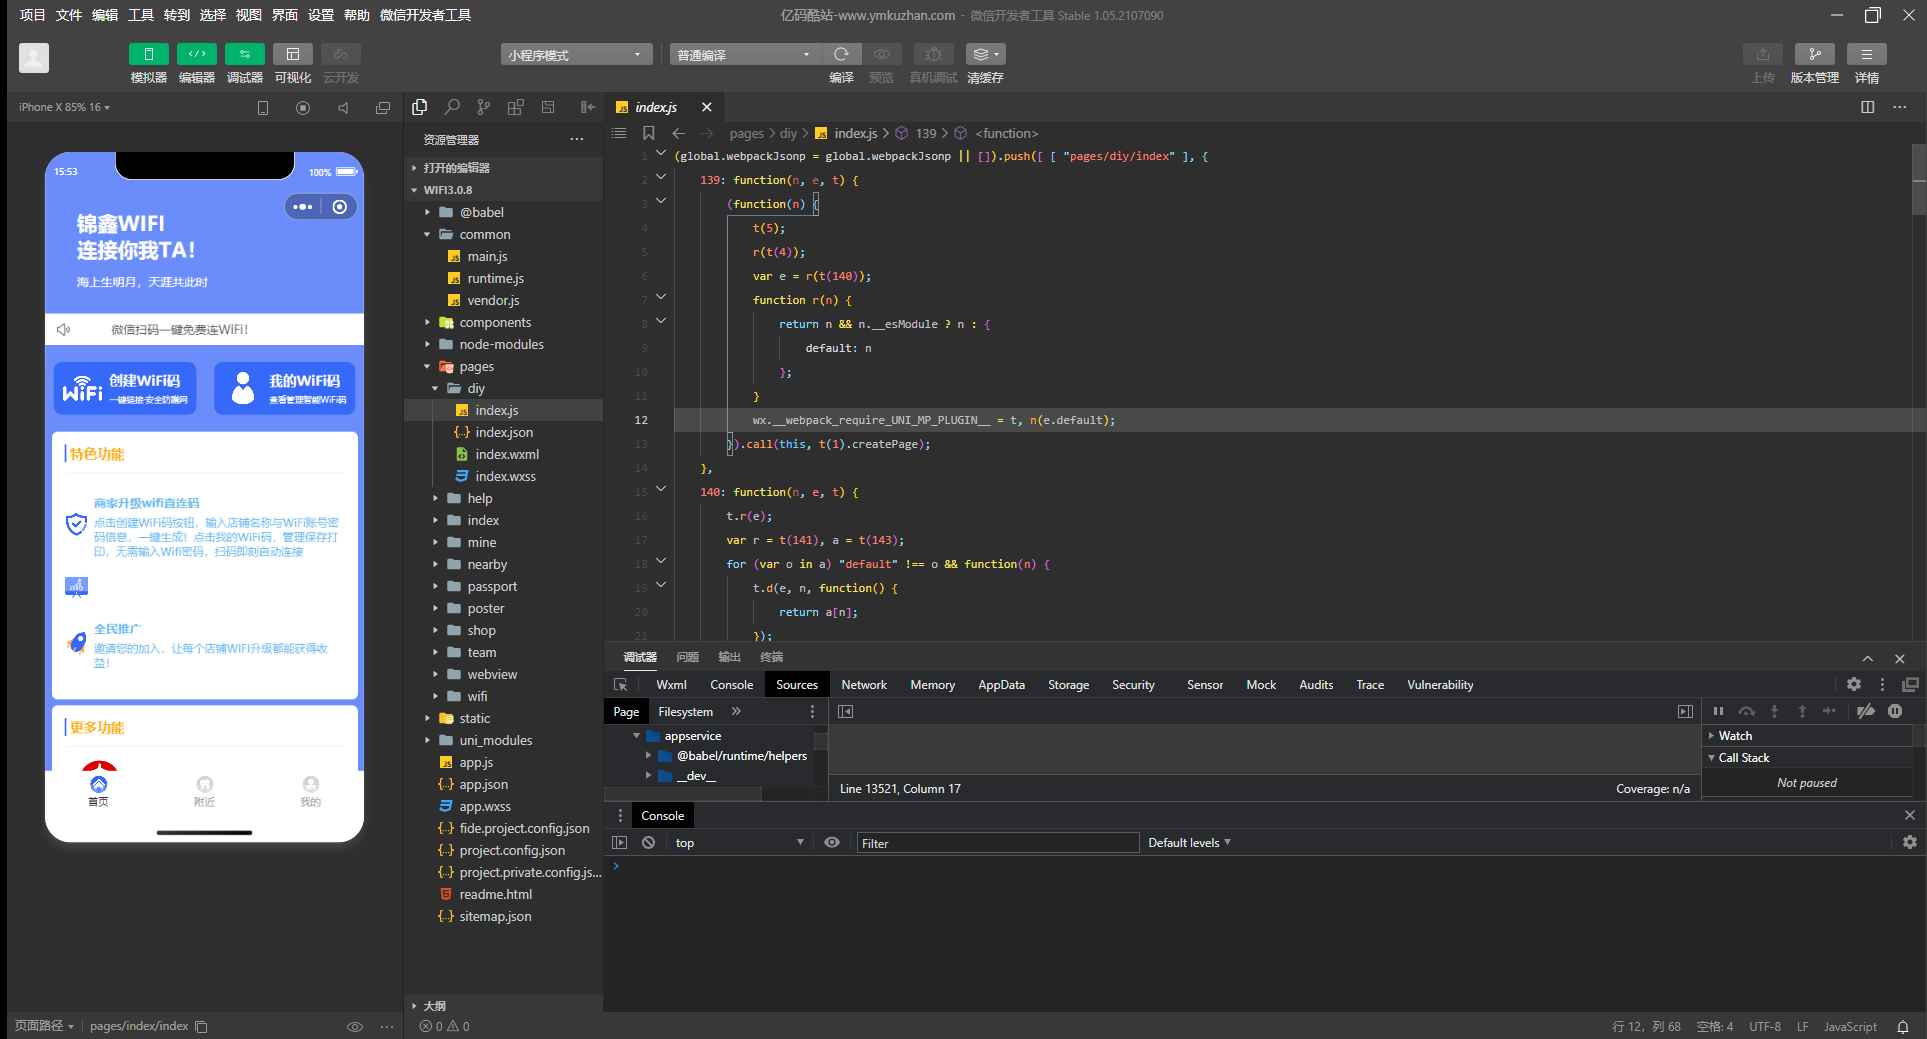The image size is (1927, 1039).
Task: Toggle the simulator panel button
Action: pyautogui.click(x=149, y=54)
